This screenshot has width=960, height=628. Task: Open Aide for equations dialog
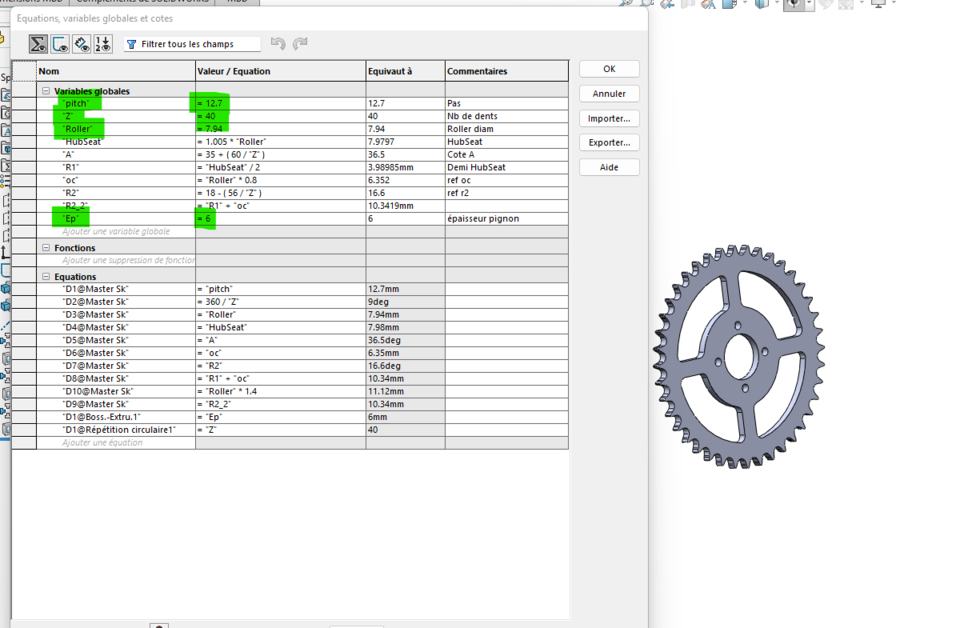point(609,167)
